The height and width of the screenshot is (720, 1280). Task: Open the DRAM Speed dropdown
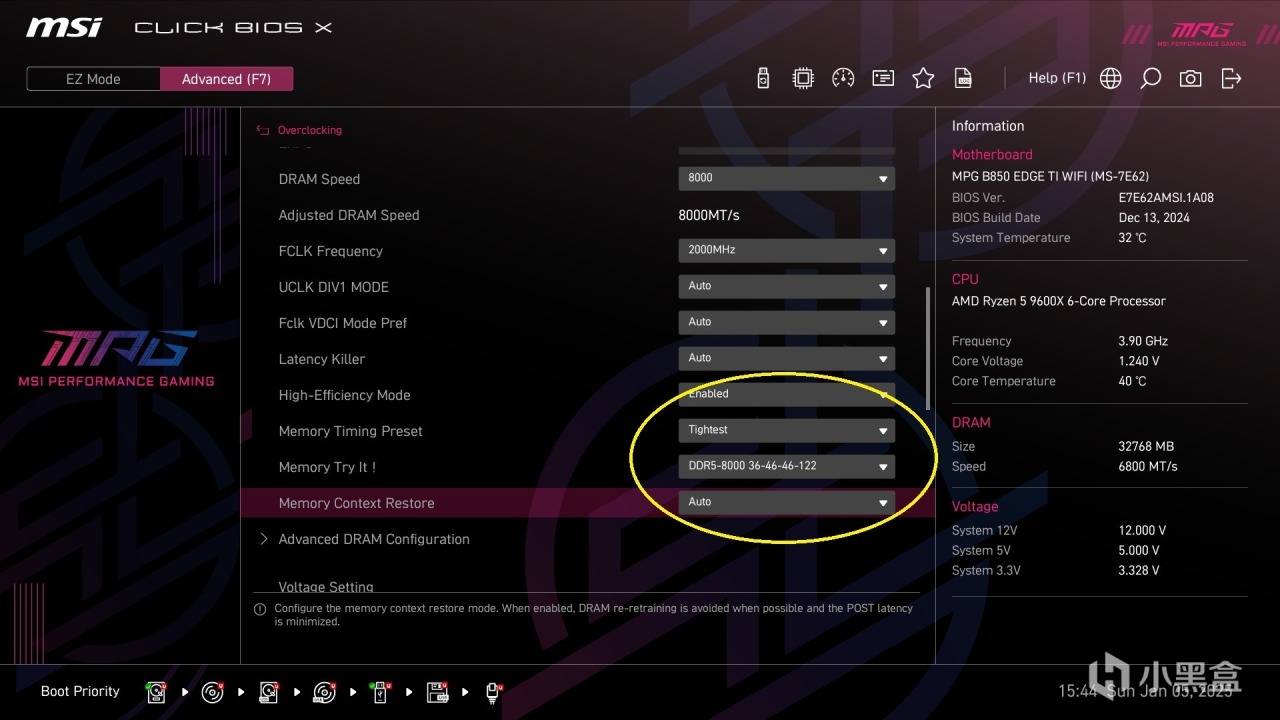tap(786, 178)
